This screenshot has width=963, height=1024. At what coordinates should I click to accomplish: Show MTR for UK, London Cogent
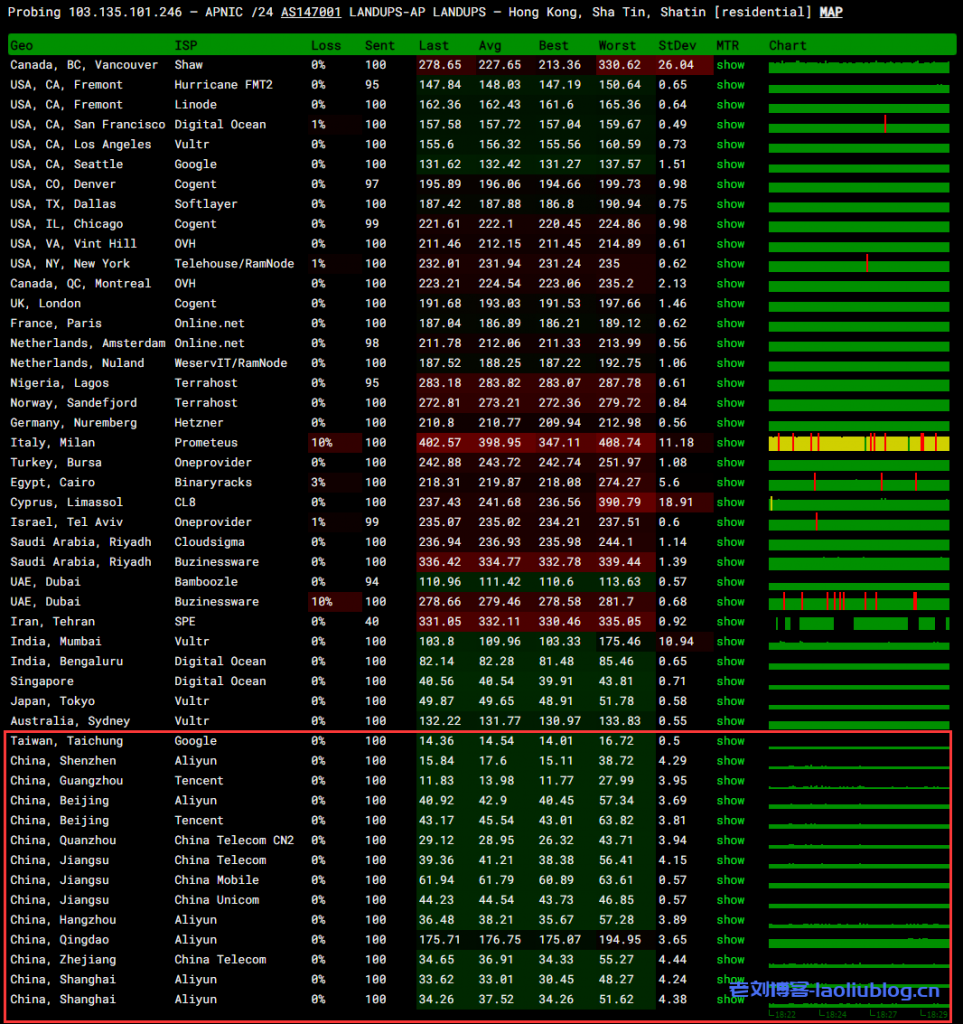pos(730,304)
